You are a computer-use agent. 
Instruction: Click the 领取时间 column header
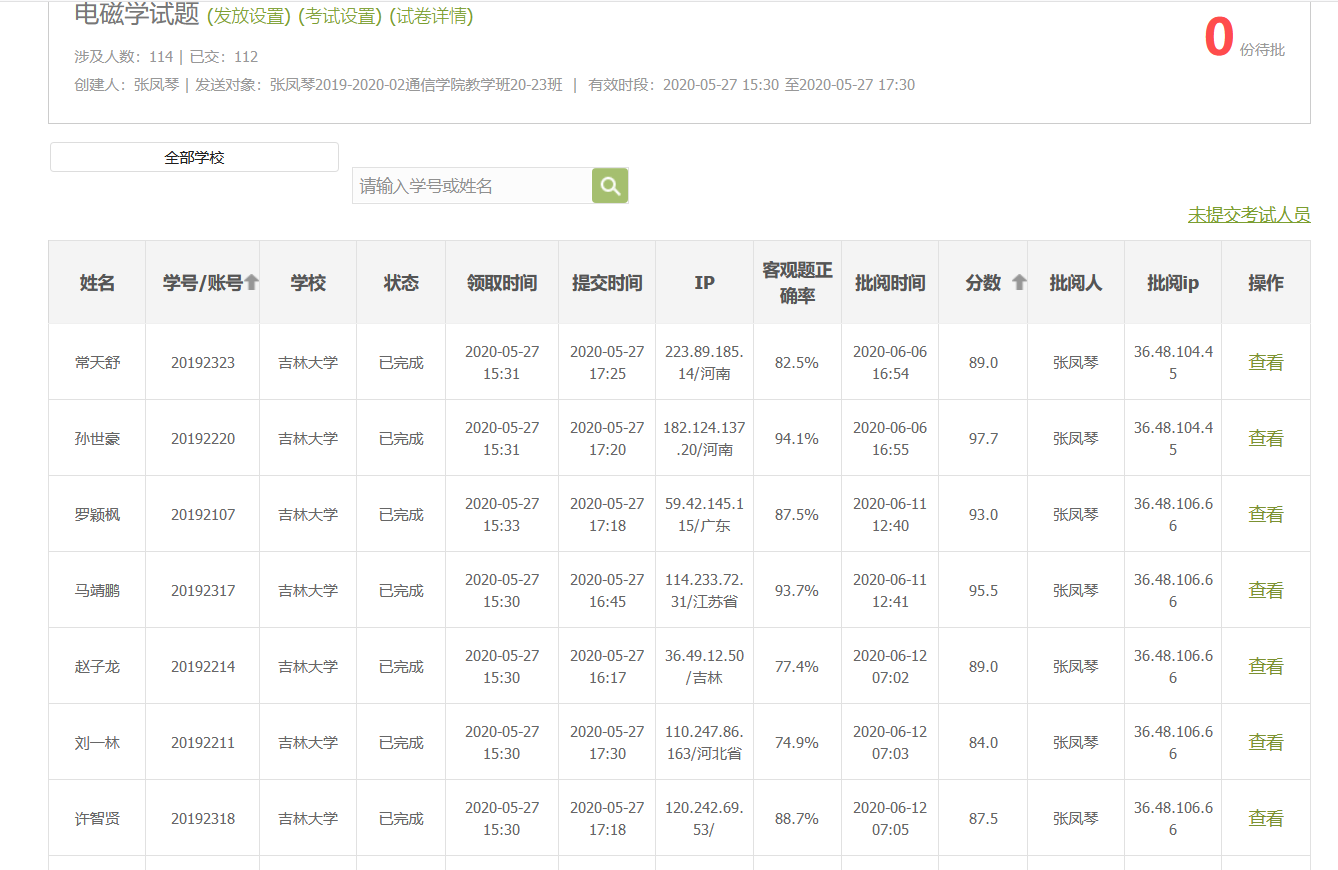point(502,283)
